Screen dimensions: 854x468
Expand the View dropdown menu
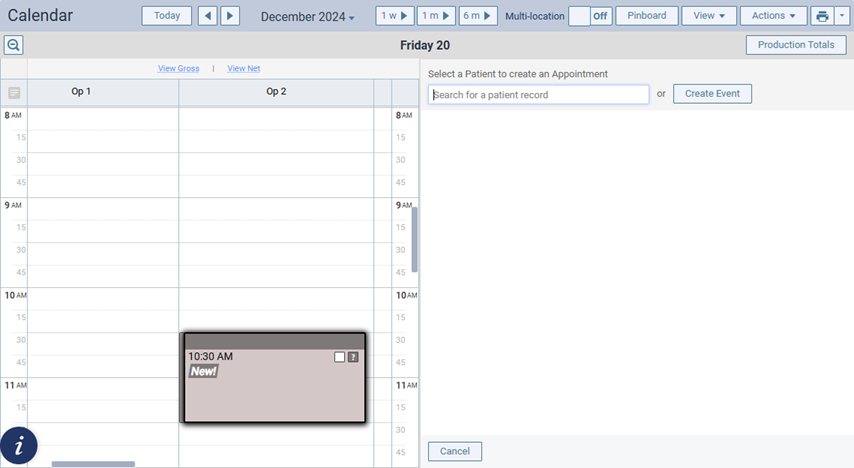point(708,16)
